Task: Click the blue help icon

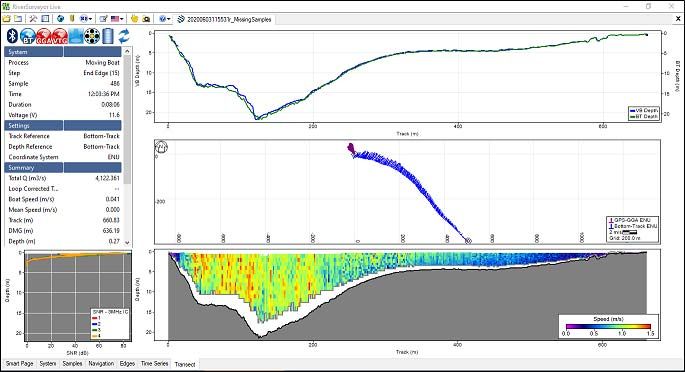Action: pos(162,19)
